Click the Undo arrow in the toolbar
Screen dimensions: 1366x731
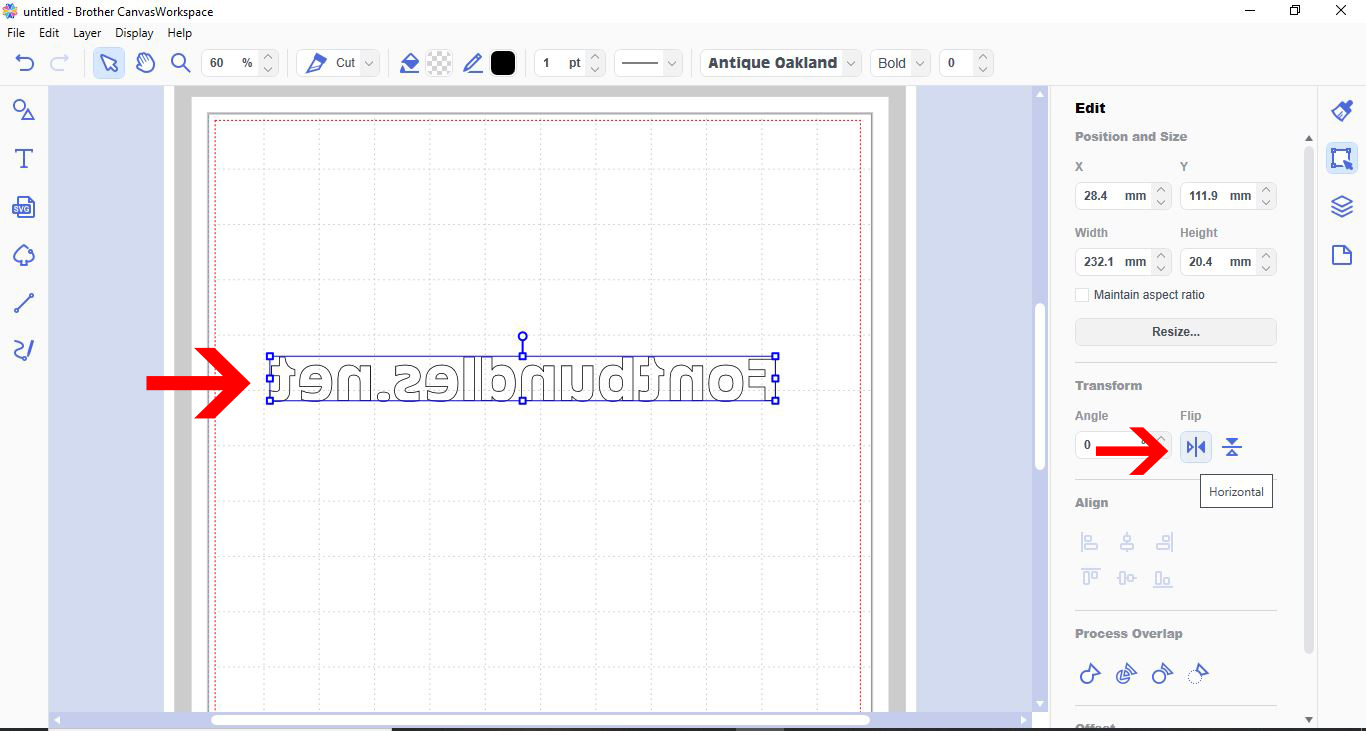25,63
